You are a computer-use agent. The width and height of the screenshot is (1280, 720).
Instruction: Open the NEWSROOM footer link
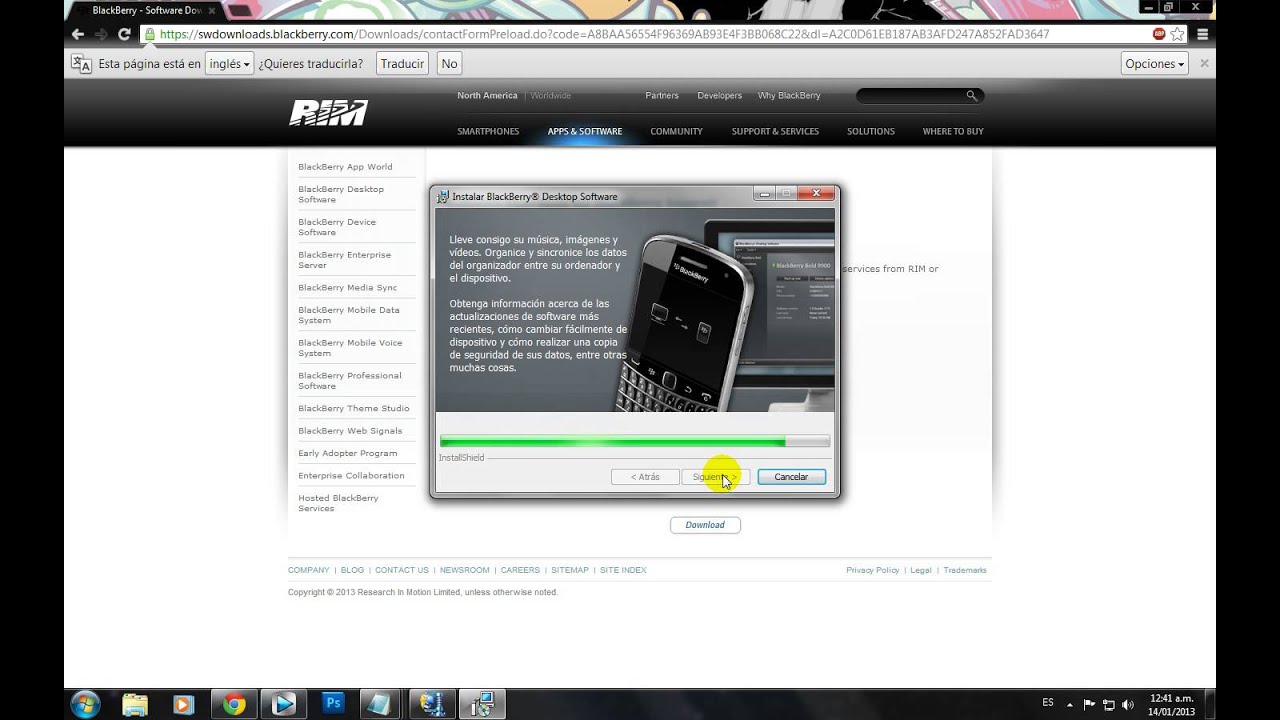coord(465,570)
